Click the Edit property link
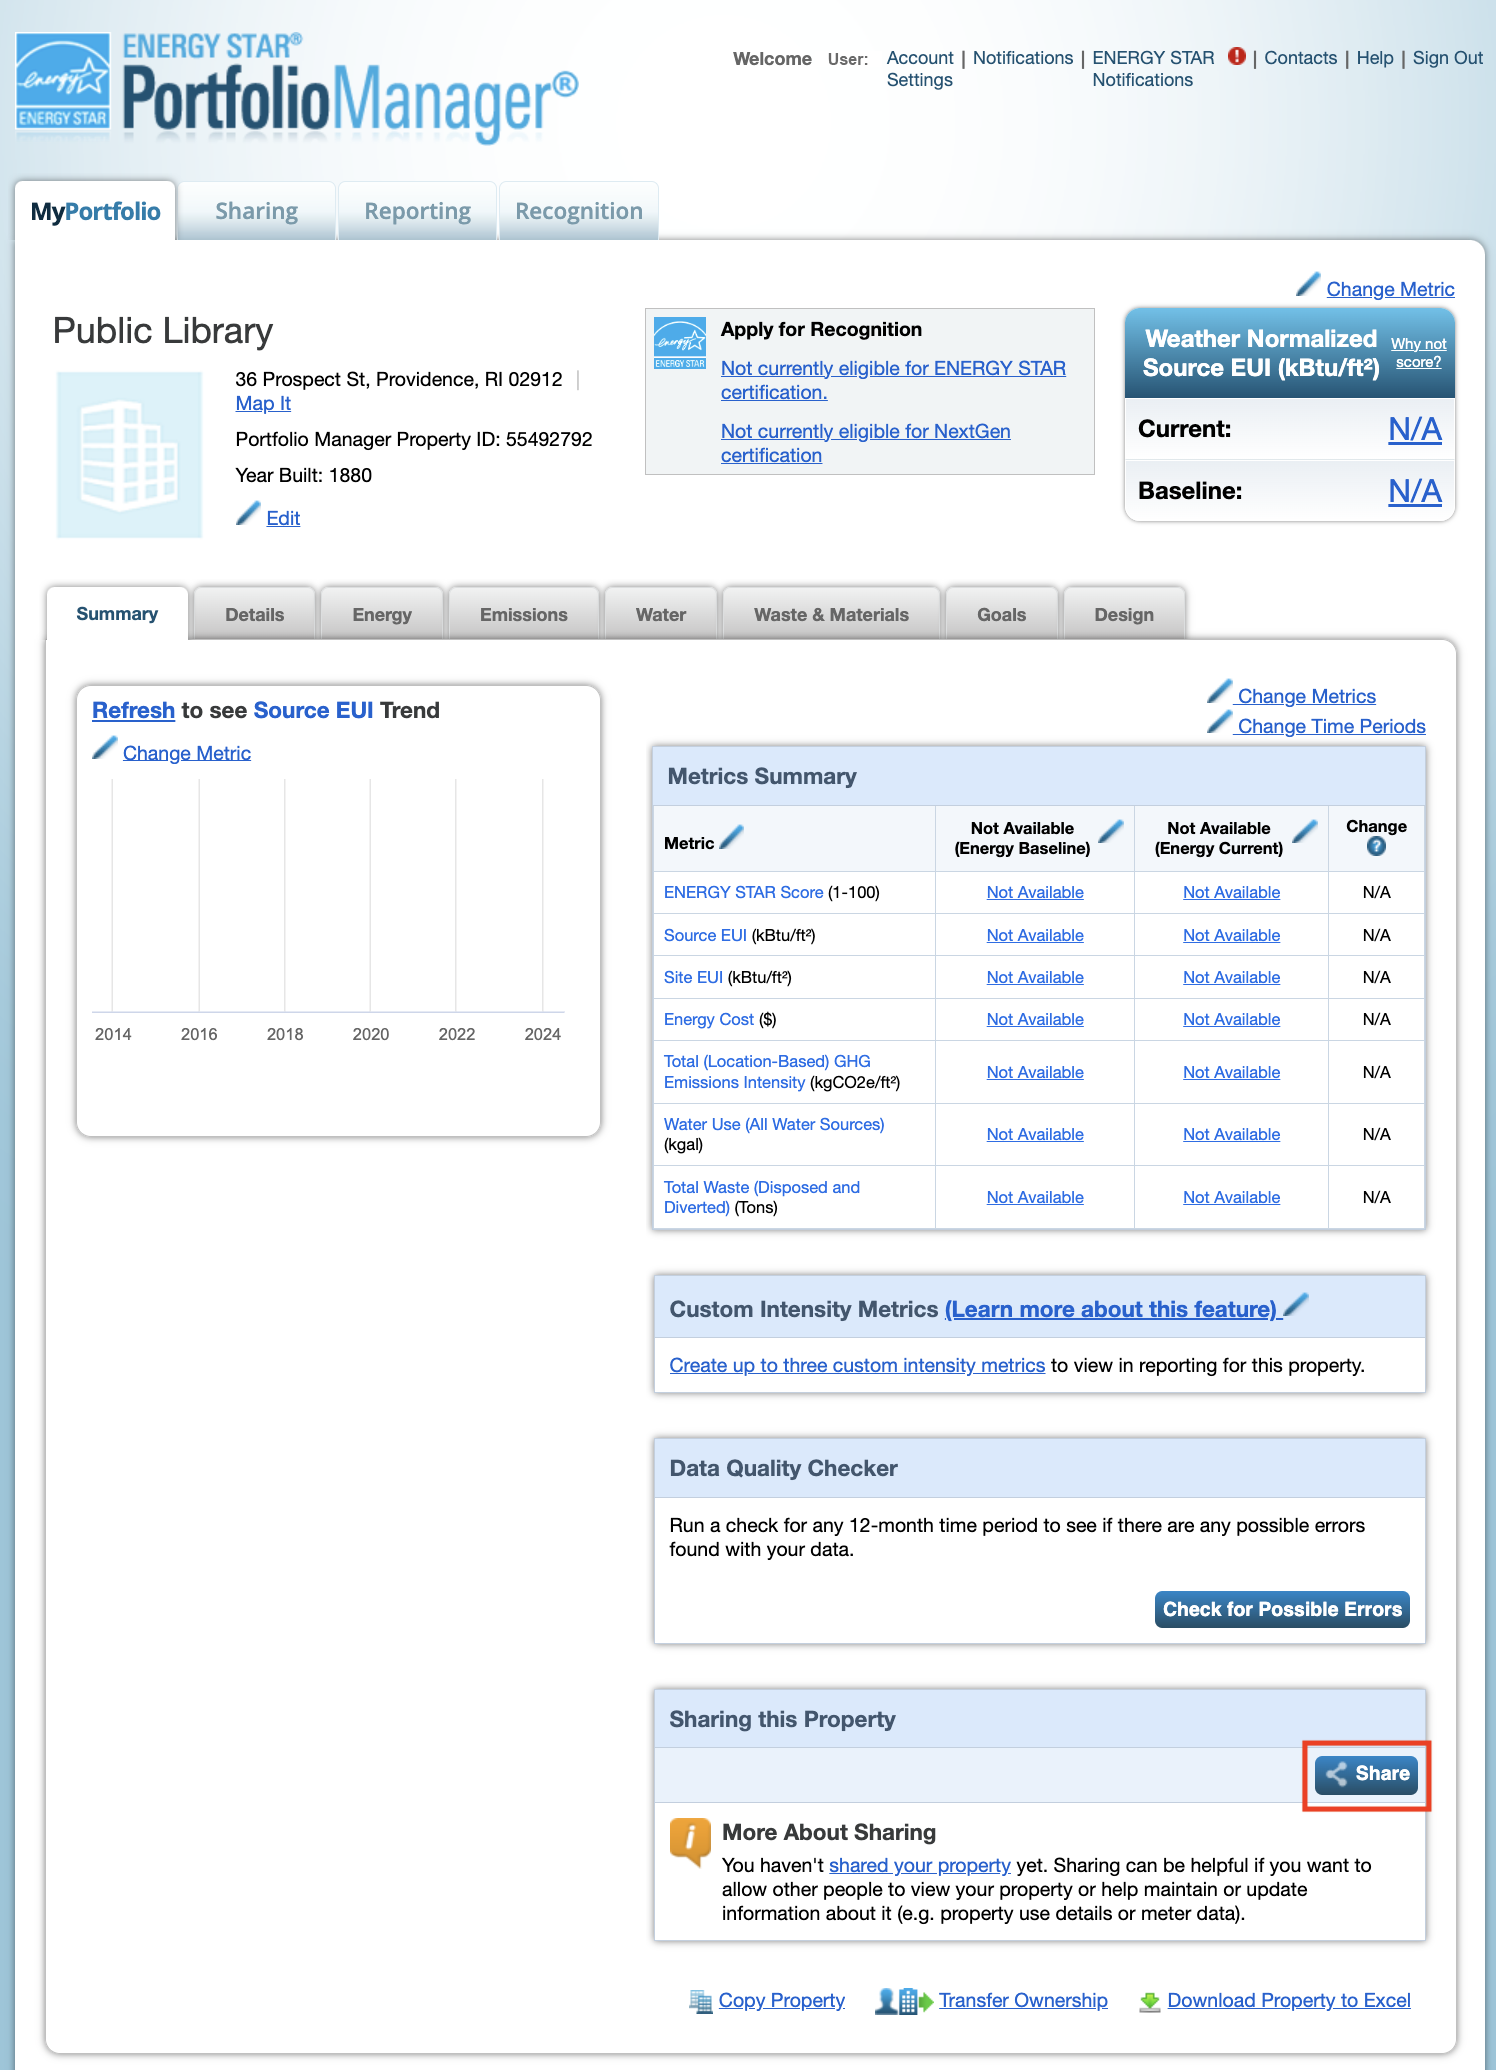The height and width of the screenshot is (2070, 1496). click(283, 518)
